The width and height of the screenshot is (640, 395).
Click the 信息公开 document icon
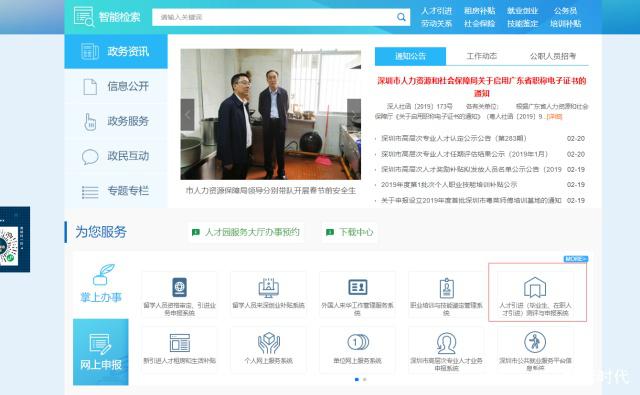90,87
